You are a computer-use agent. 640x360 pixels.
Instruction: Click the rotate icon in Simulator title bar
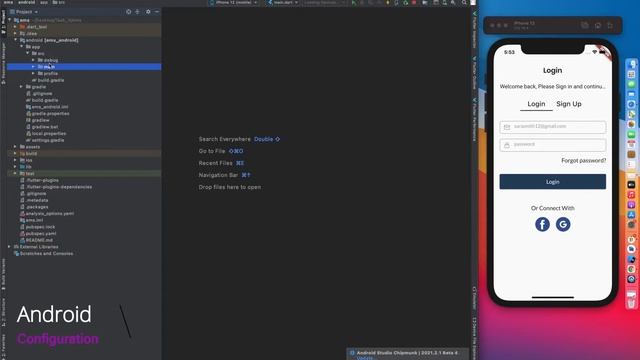pyautogui.click(x=610, y=25)
